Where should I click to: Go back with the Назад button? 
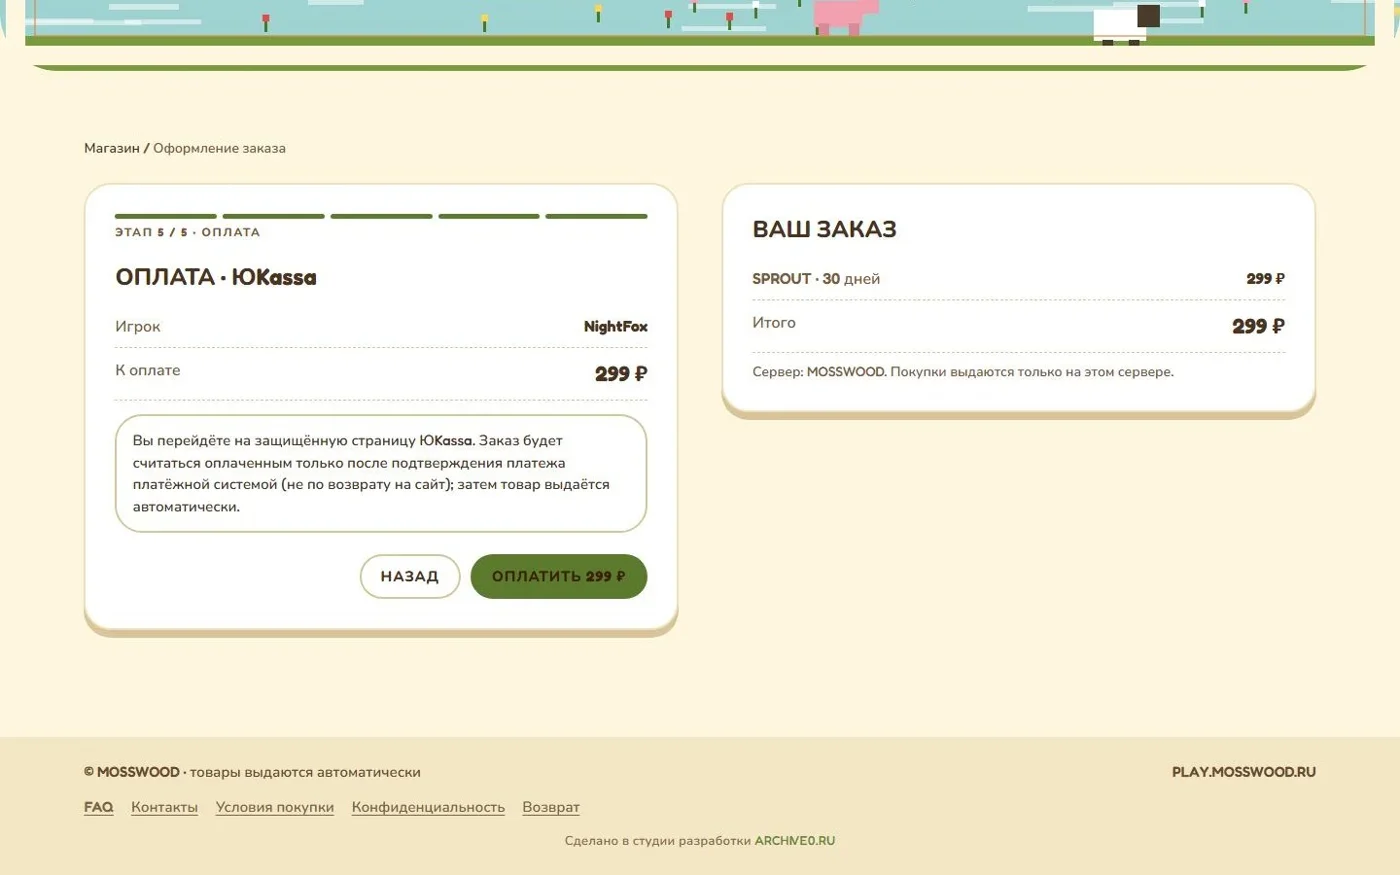[410, 576]
